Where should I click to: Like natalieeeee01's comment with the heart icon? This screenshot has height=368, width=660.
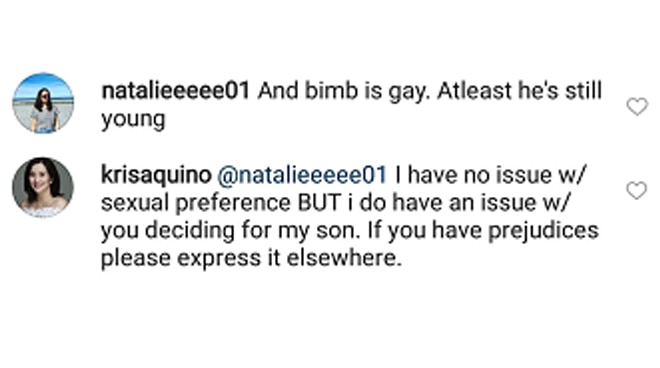coord(637,106)
